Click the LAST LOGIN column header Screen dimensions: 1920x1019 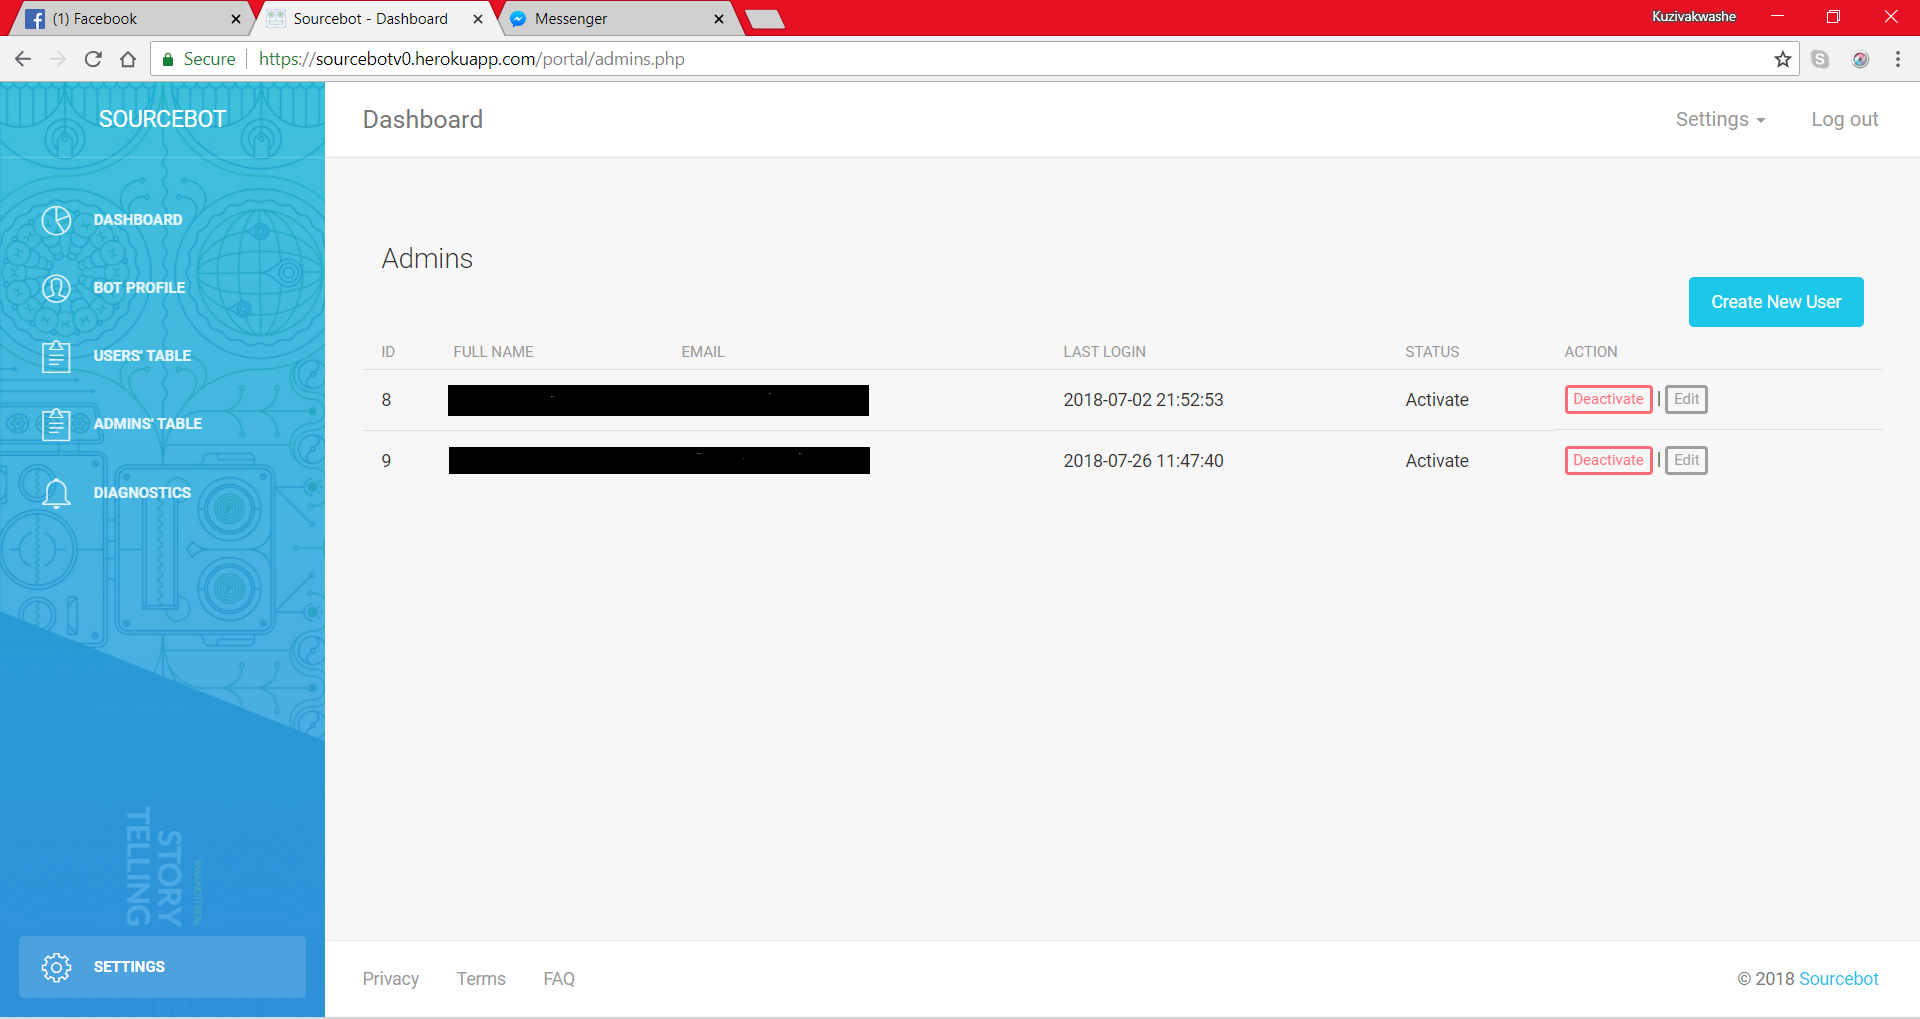(x=1104, y=352)
